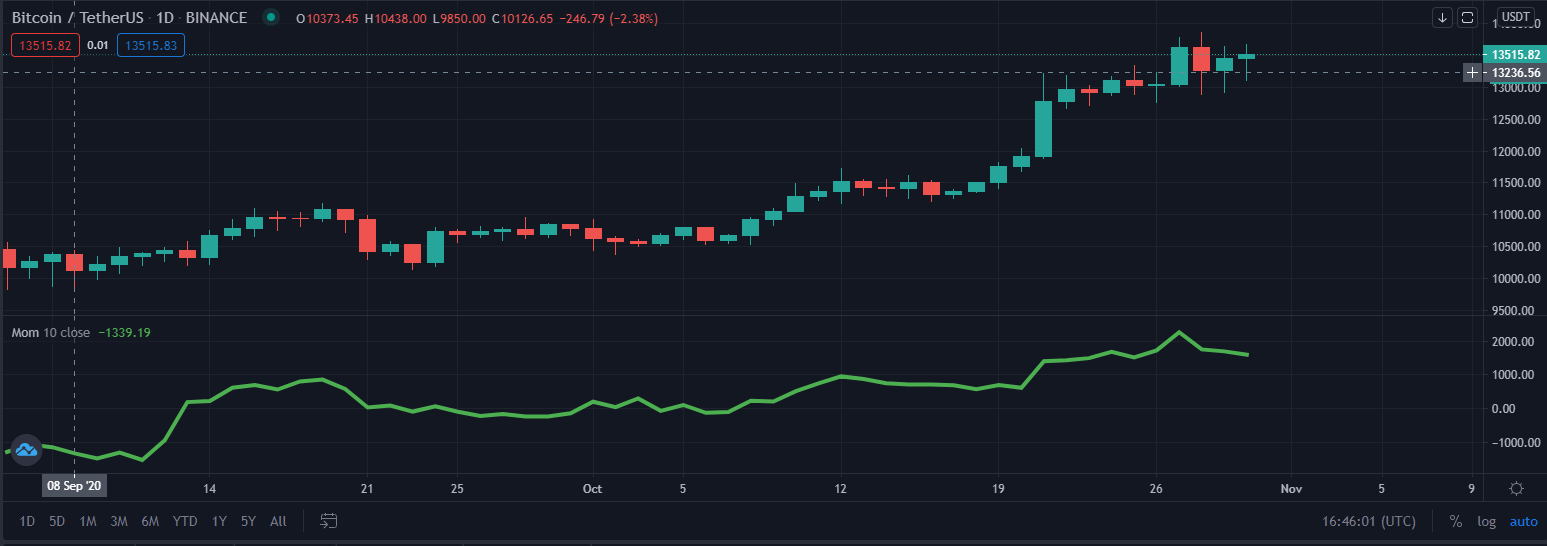The image size is (1547, 546).
Task: Select the 6M time range
Action: click(x=150, y=521)
